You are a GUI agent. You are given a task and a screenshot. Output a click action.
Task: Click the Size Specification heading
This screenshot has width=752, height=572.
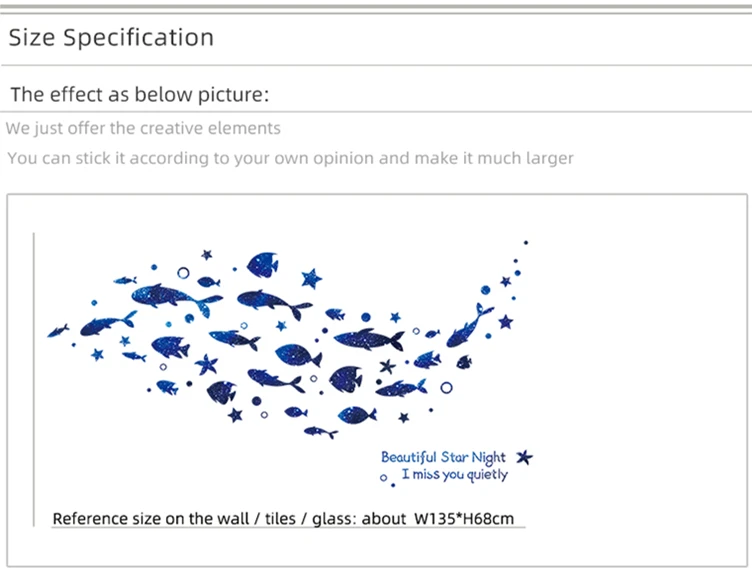pyautogui.click(x=111, y=37)
